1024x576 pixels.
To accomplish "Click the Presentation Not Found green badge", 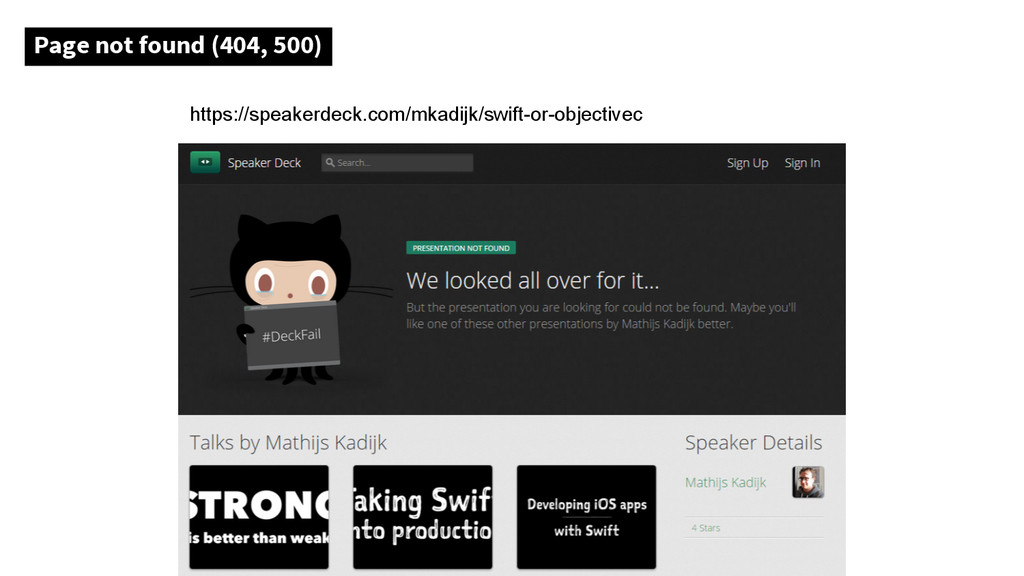I will point(461,248).
